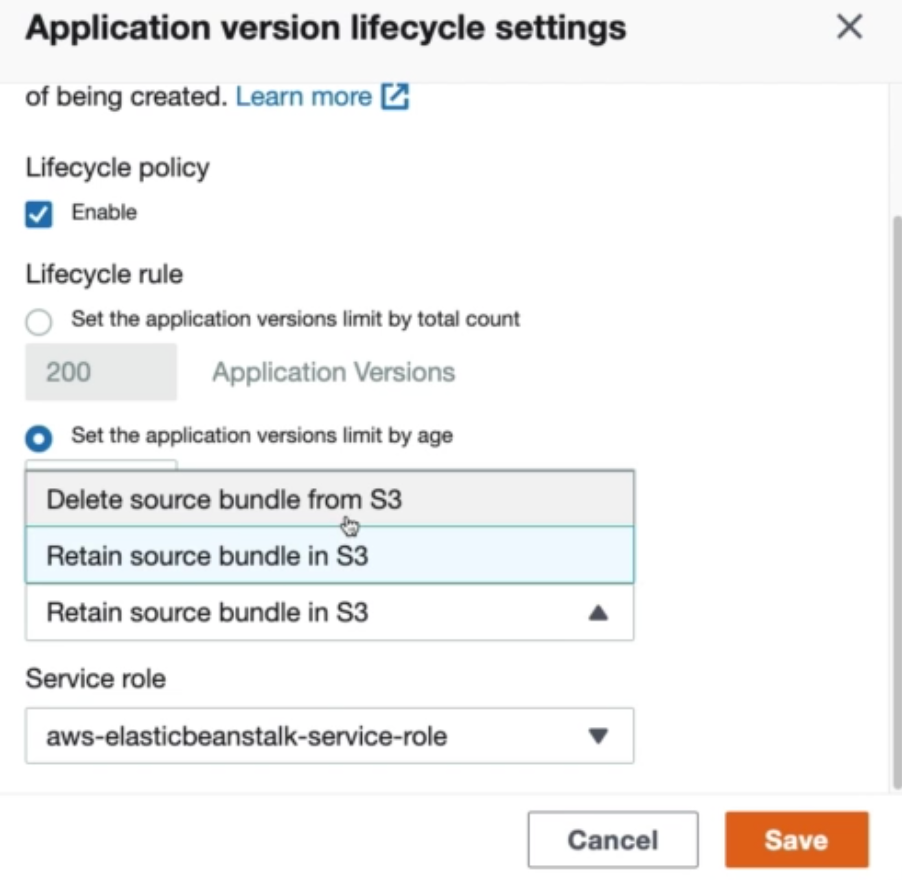Image resolution: width=902 pixels, height=880 pixels.
Task: Click the upward chevron on source bundle dropdown
Action: coord(598,612)
